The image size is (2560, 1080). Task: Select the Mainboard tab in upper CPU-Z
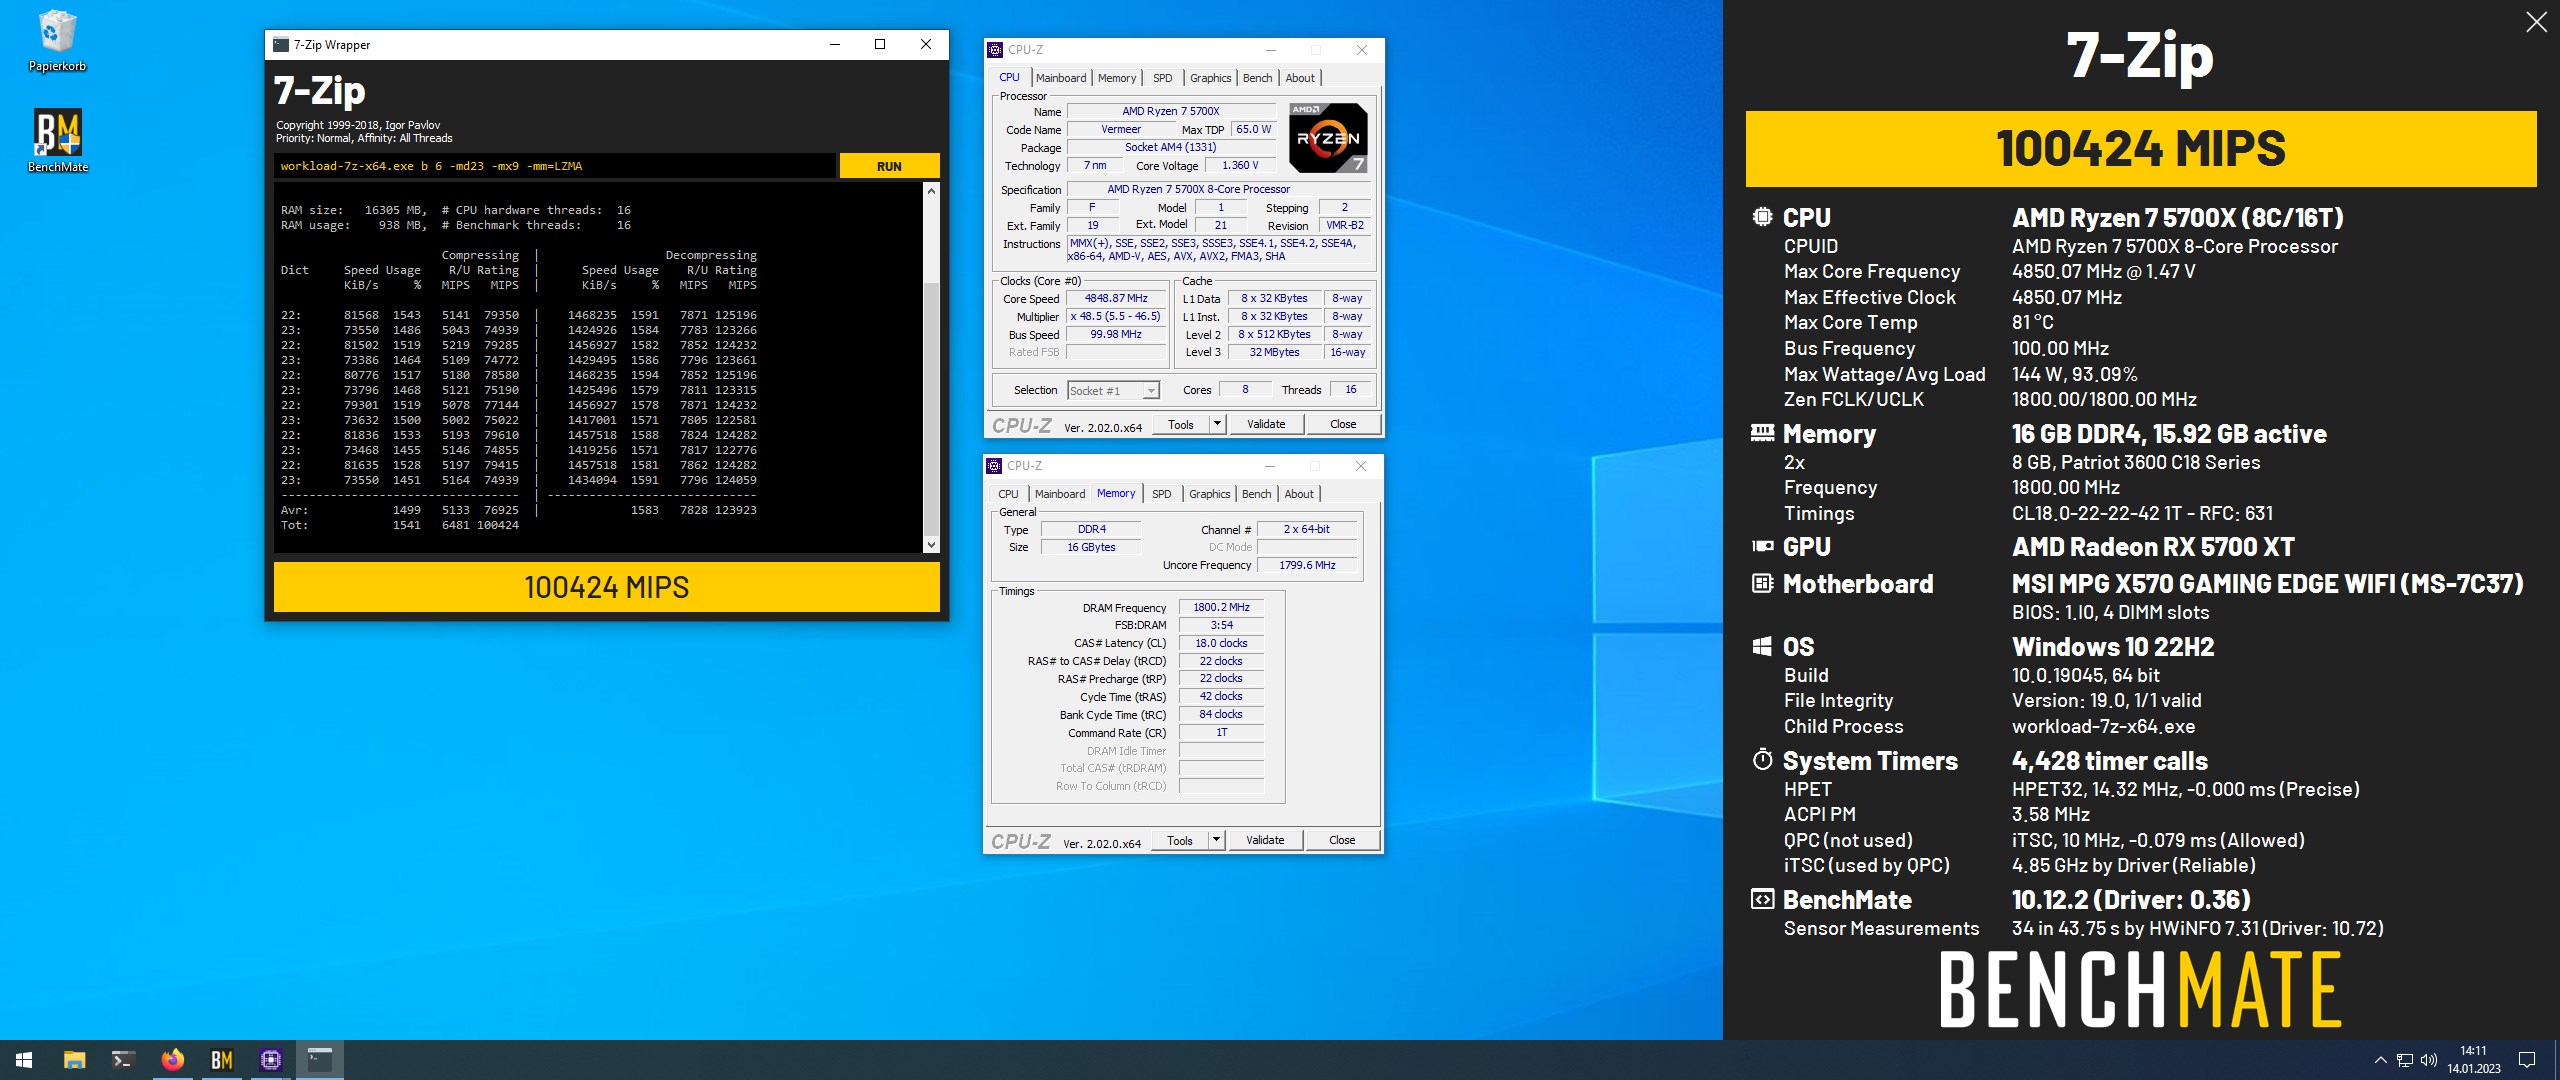pos(1061,78)
